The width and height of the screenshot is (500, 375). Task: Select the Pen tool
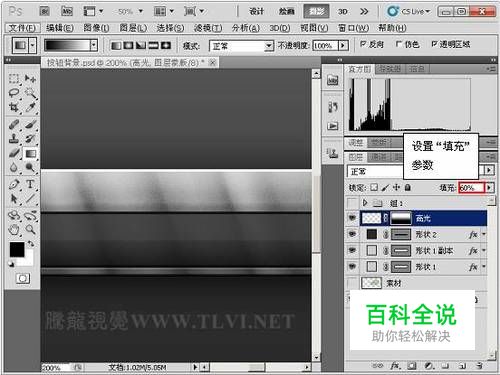pos(14,184)
